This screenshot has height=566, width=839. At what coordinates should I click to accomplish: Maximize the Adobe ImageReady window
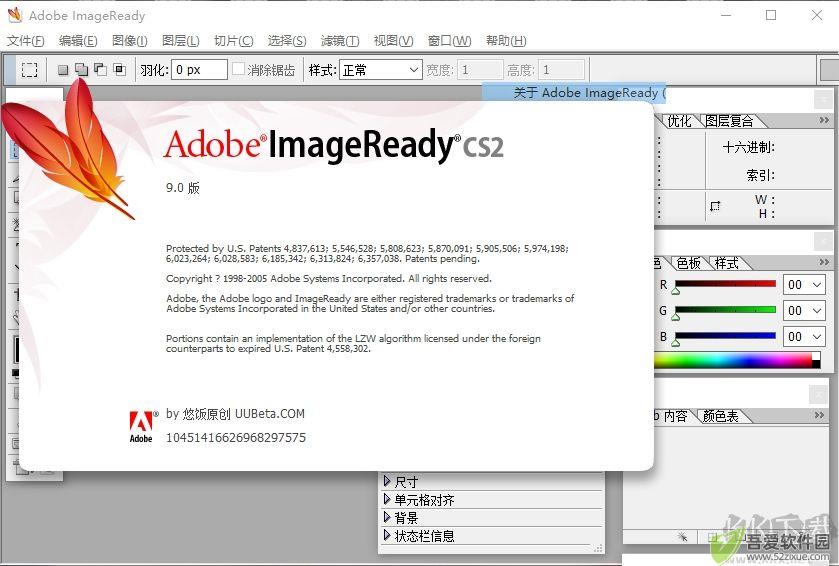771,16
